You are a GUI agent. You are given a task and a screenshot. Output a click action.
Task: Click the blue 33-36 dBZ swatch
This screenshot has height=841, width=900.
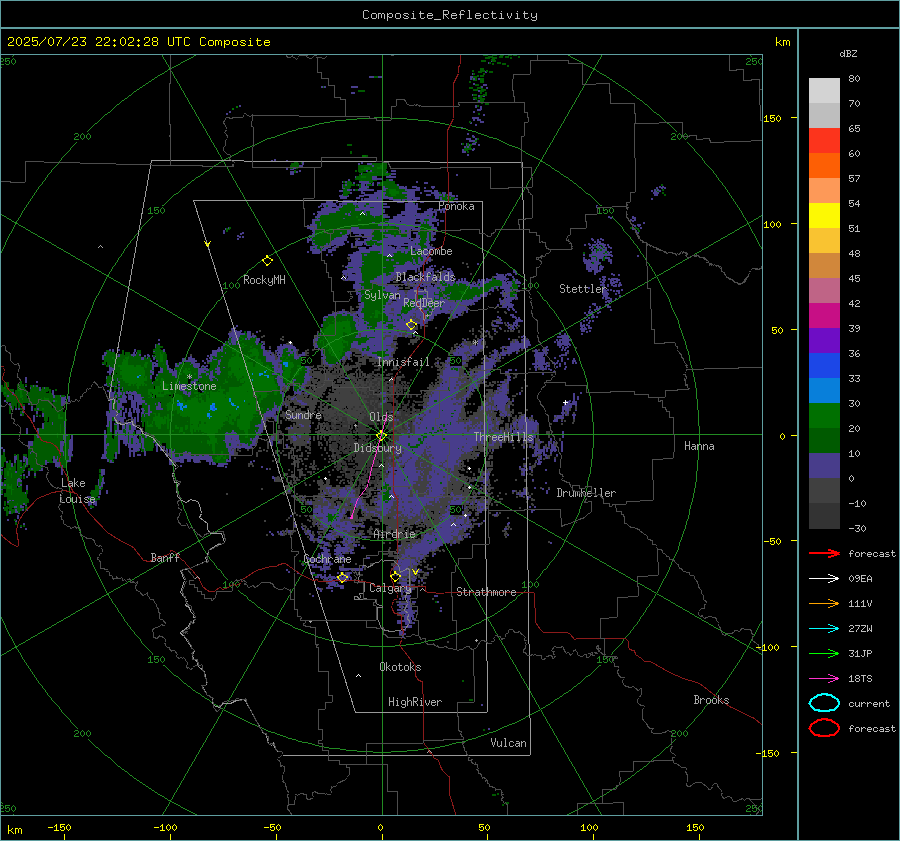[824, 366]
